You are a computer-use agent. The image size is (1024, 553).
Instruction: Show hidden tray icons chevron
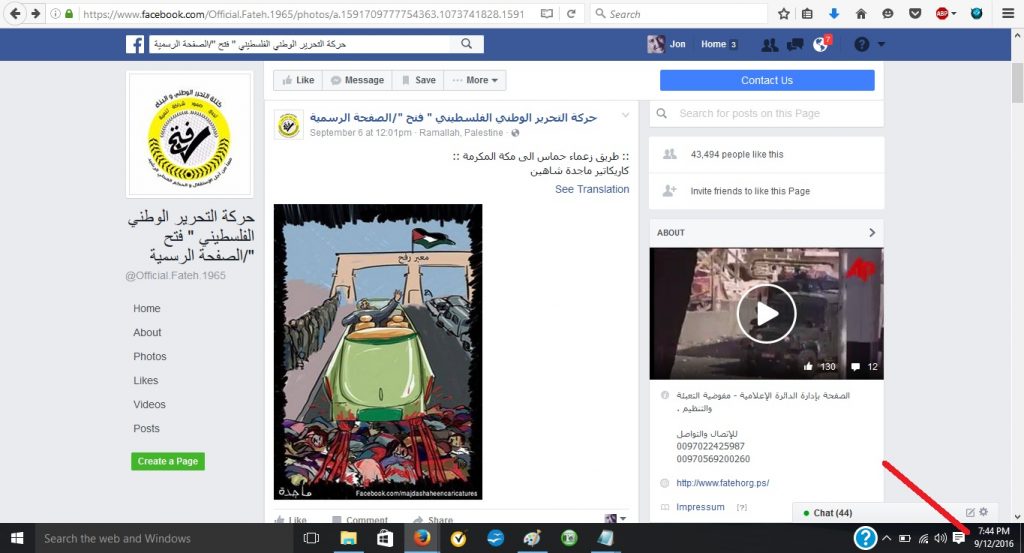pyautogui.click(x=886, y=539)
